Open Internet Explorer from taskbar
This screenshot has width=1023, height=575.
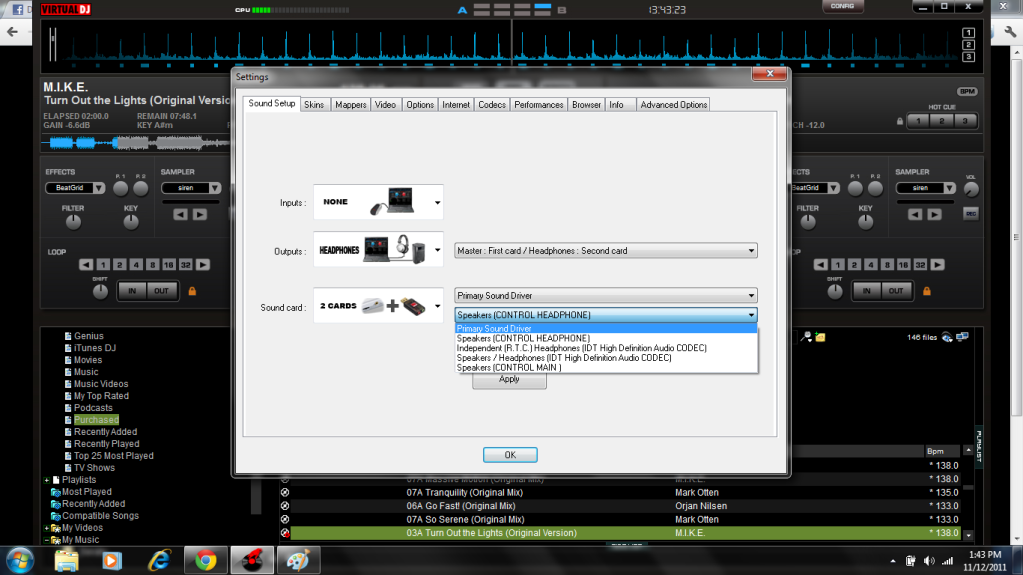click(x=159, y=561)
